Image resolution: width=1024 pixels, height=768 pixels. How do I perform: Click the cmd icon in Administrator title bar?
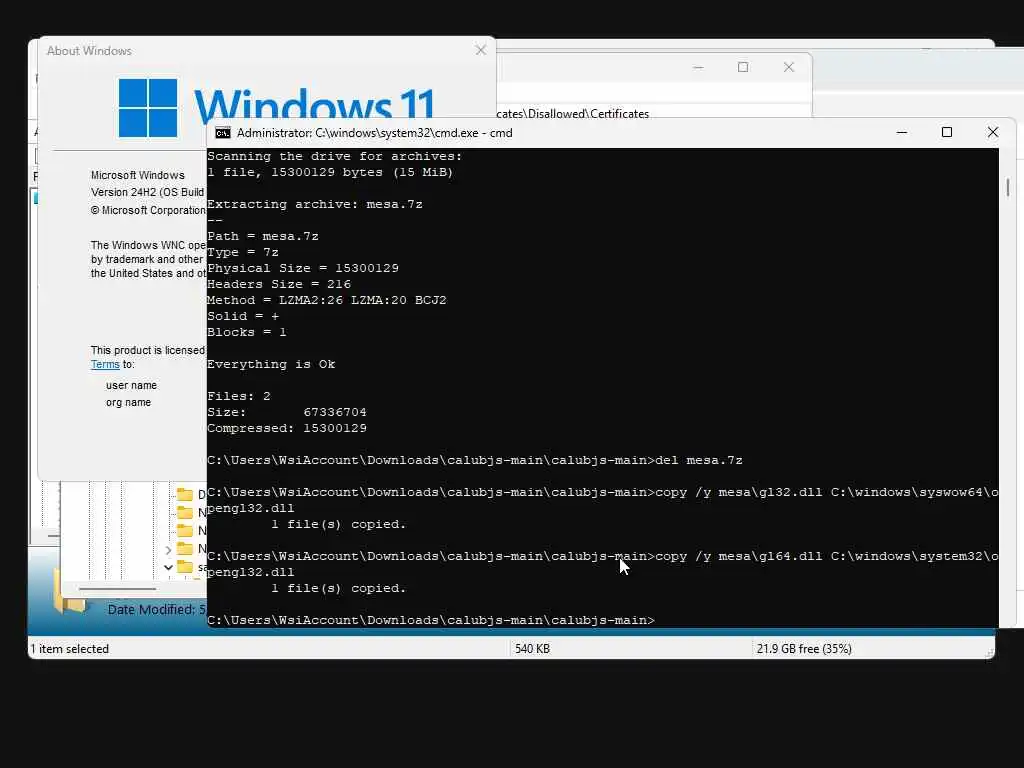pos(223,133)
